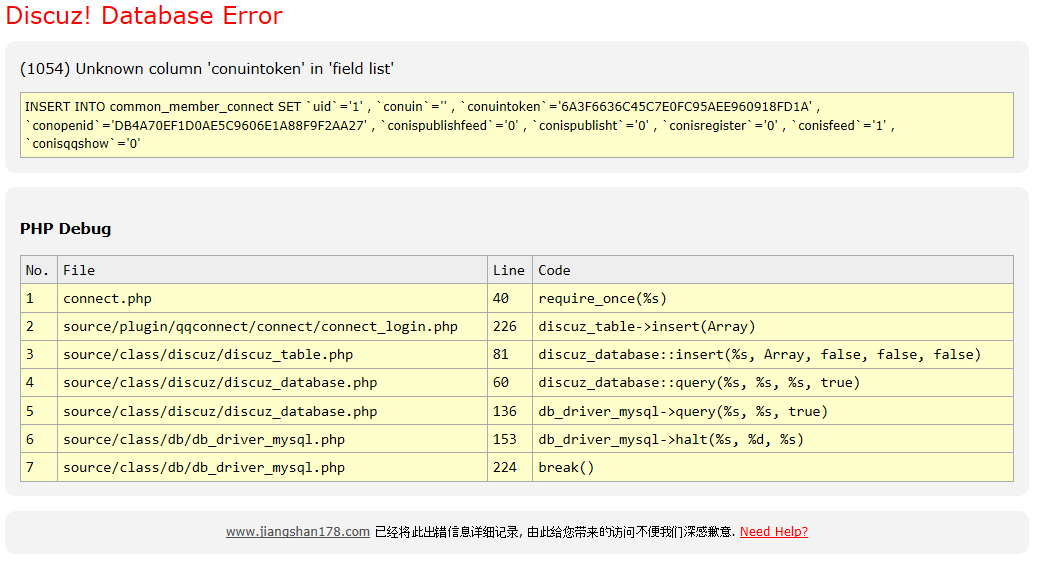
Task: Select the connect.php file cell
Action: click(x=107, y=298)
